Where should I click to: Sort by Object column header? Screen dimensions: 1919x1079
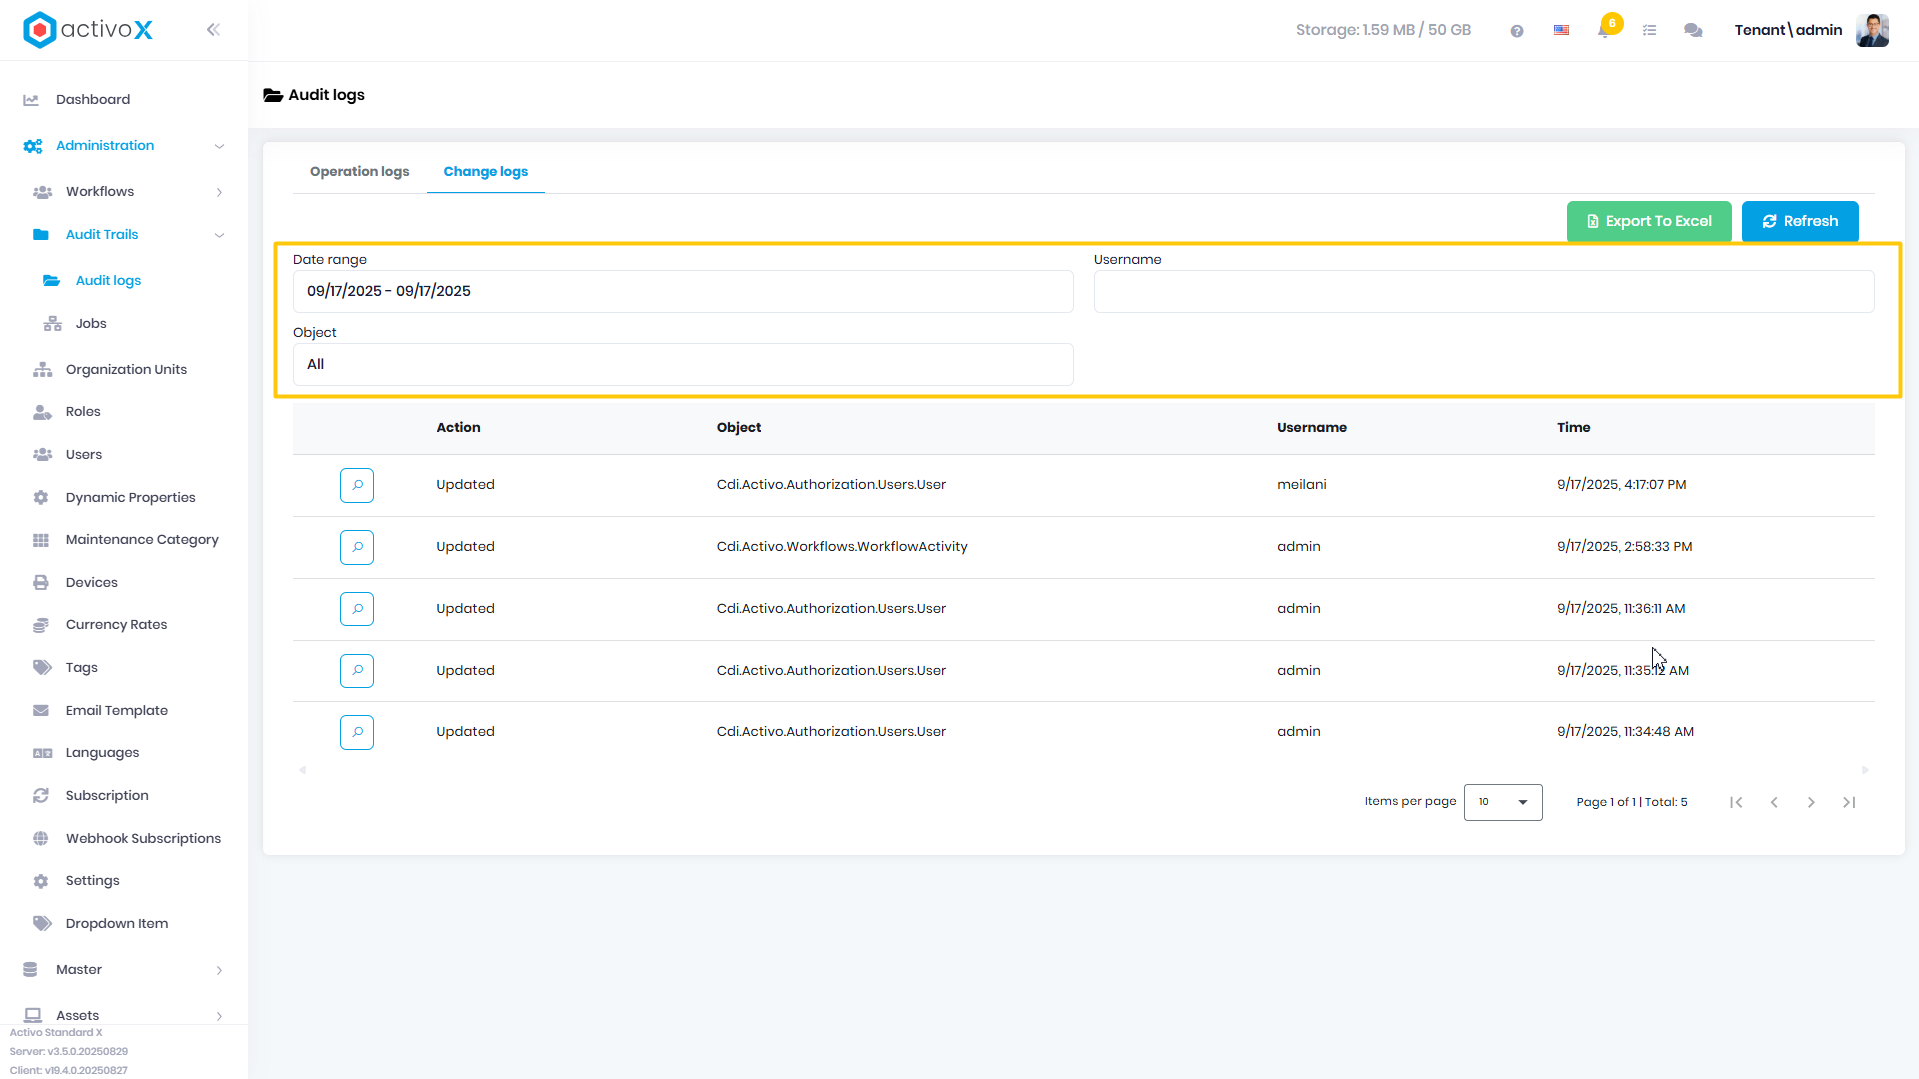pyautogui.click(x=739, y=427)
